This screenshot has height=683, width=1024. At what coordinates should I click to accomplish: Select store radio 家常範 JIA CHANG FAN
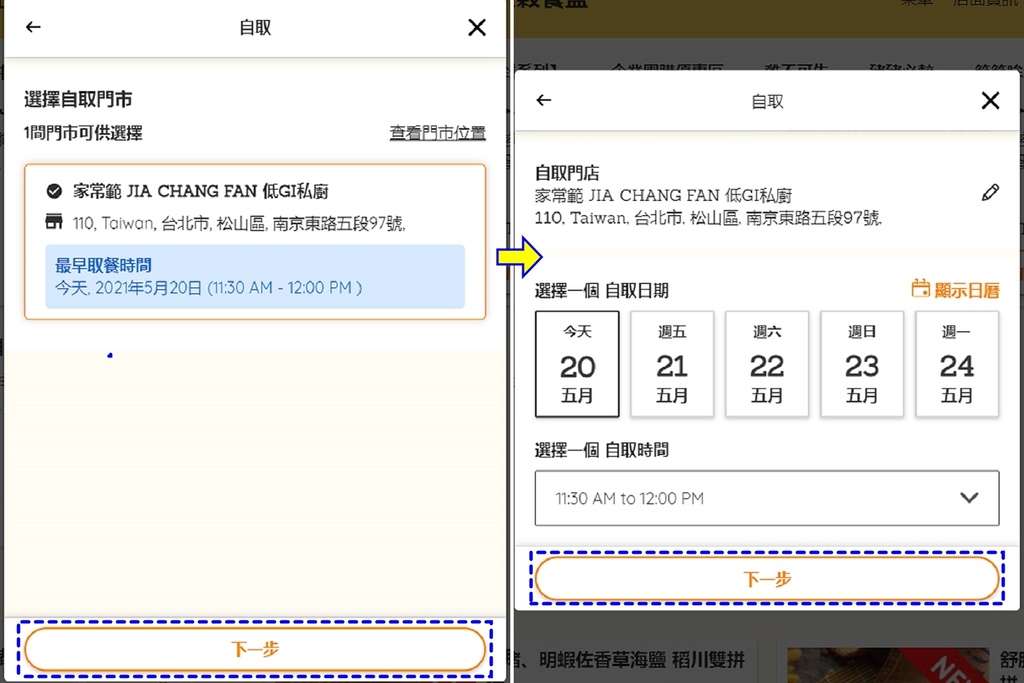[54, 191]
